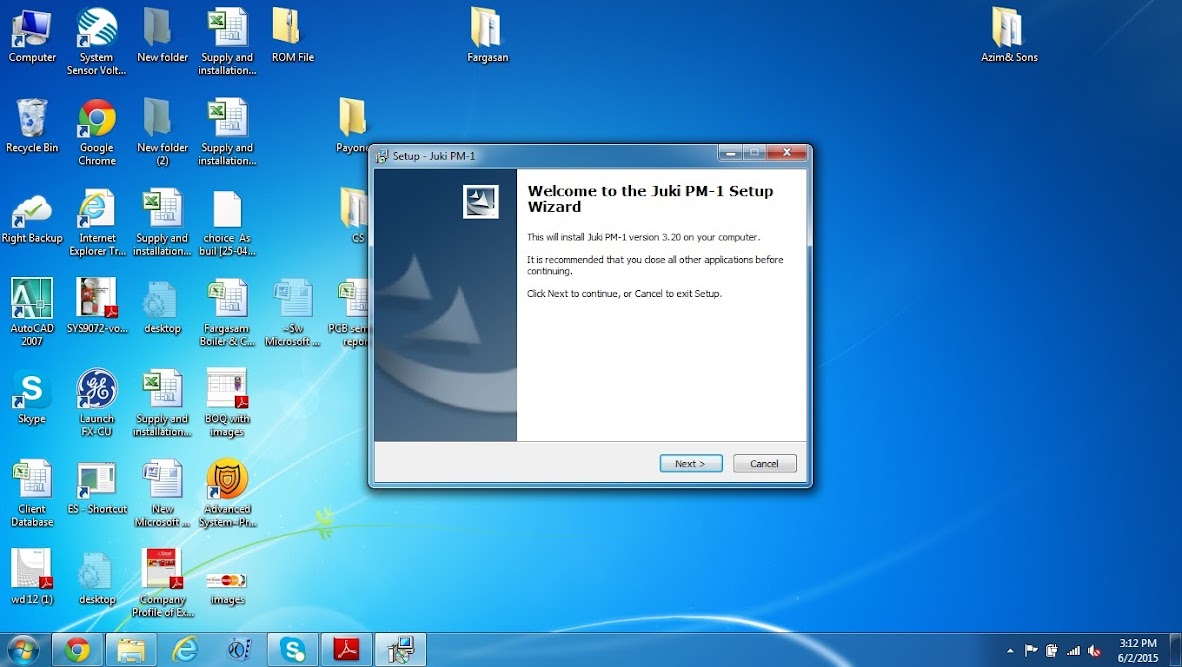Select the Recycle Bin icon

32,126
